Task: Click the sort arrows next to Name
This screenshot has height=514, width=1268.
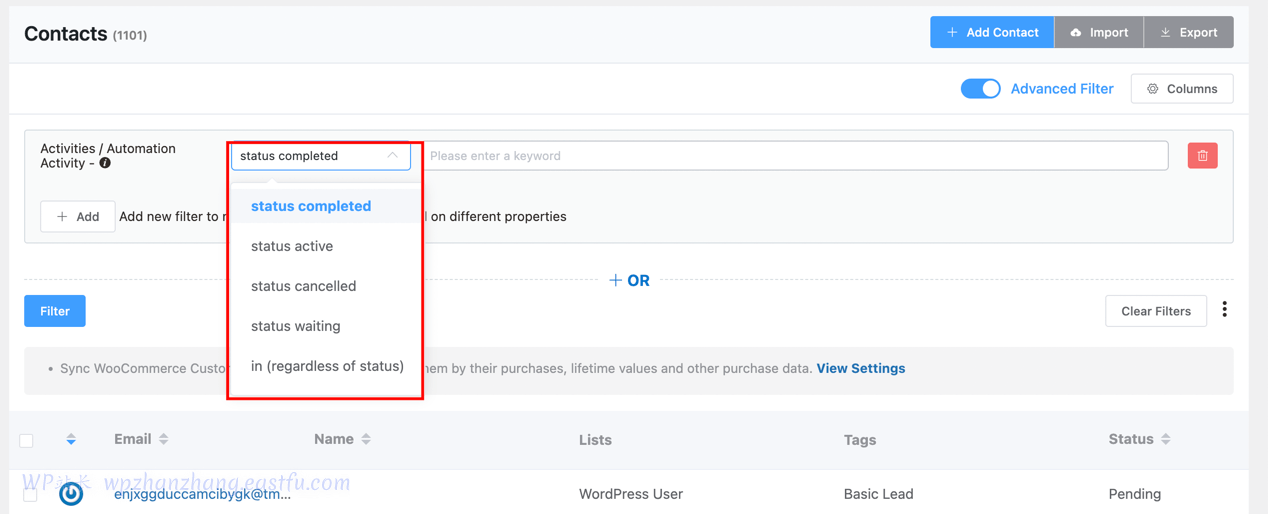Action: pos(366,439)
